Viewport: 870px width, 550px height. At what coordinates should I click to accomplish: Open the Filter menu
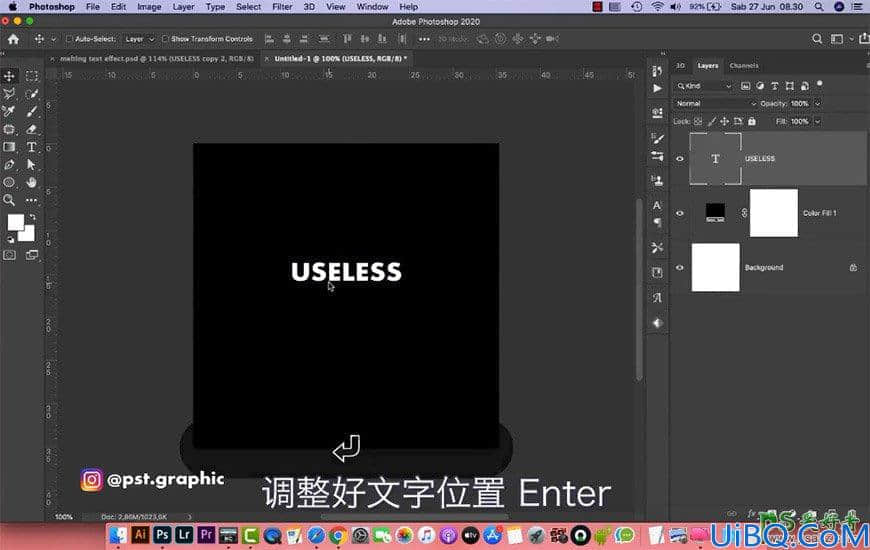(x=282, y=7)
